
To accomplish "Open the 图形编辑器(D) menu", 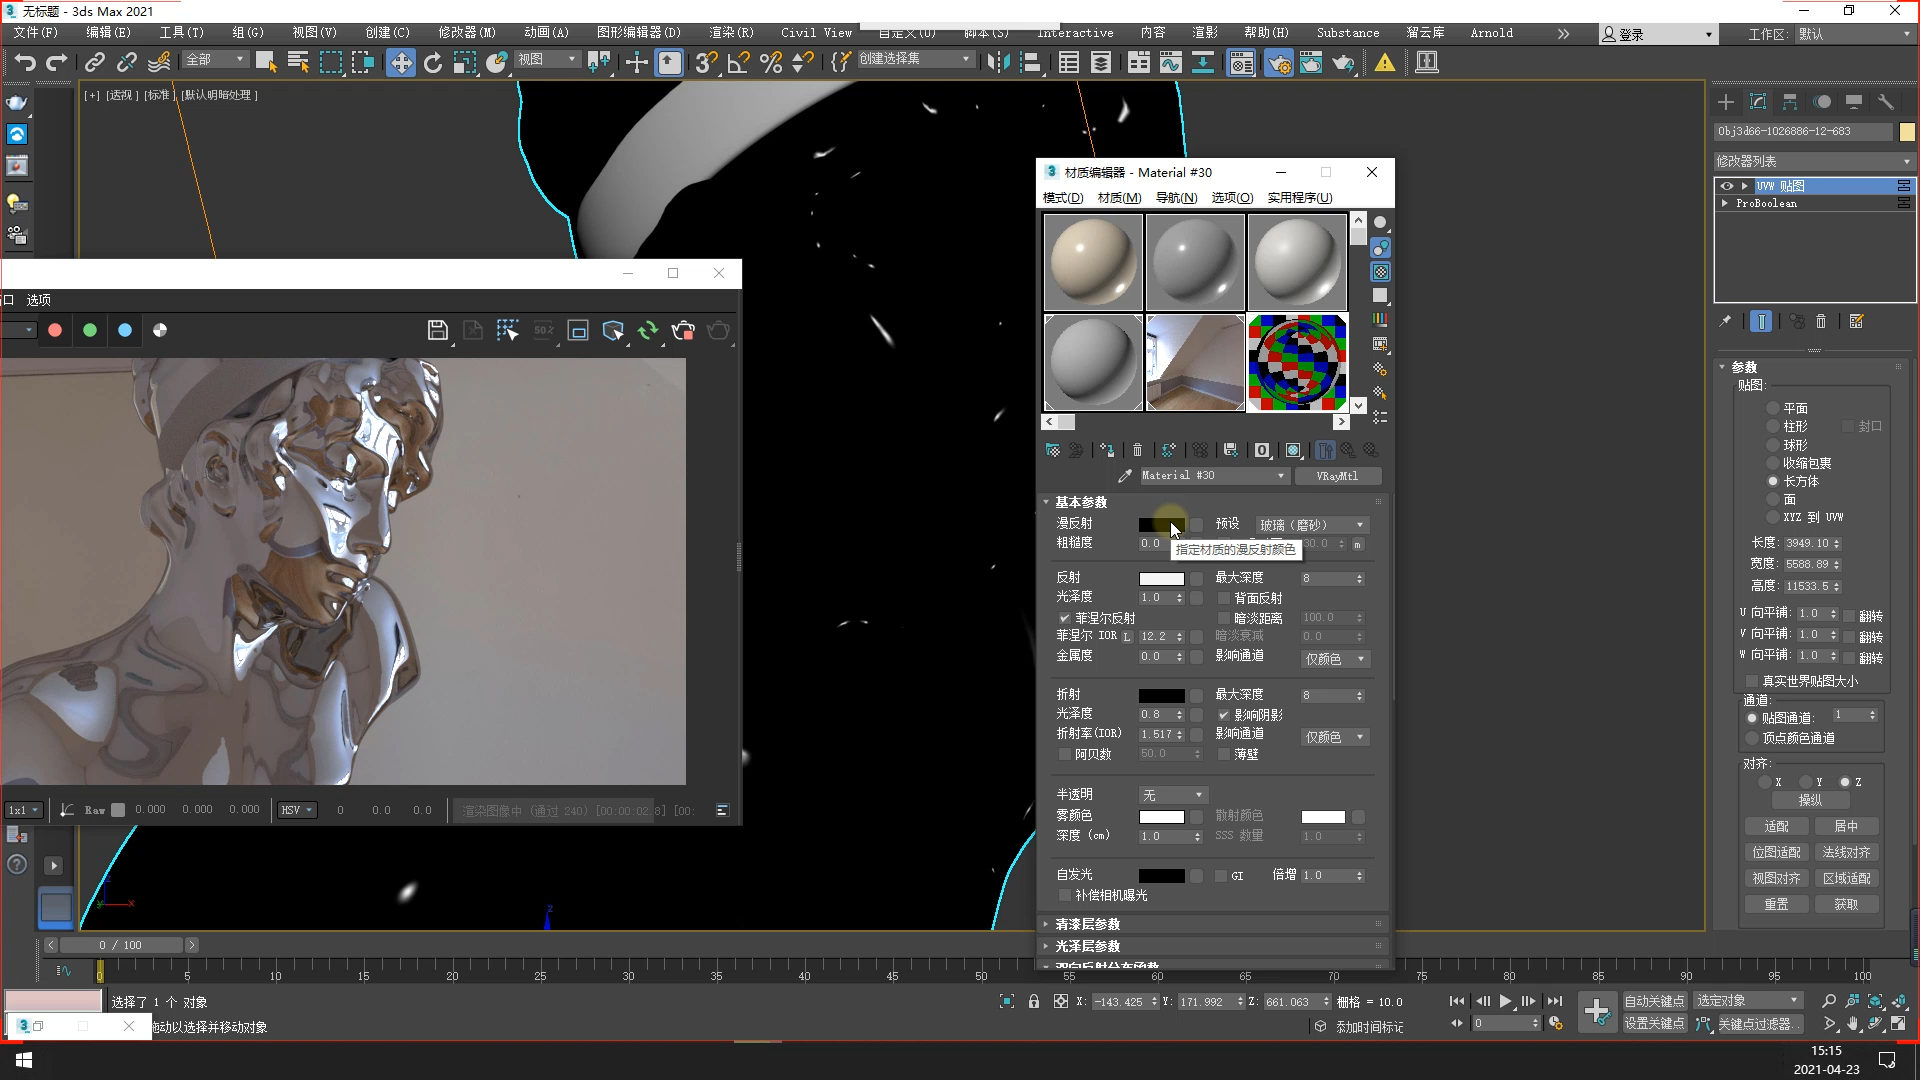I will click(x=638, y=33).
